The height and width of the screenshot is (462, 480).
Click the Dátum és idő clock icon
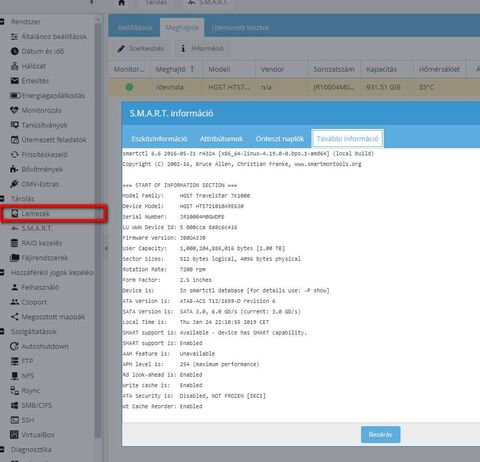(x=14, y=51)
